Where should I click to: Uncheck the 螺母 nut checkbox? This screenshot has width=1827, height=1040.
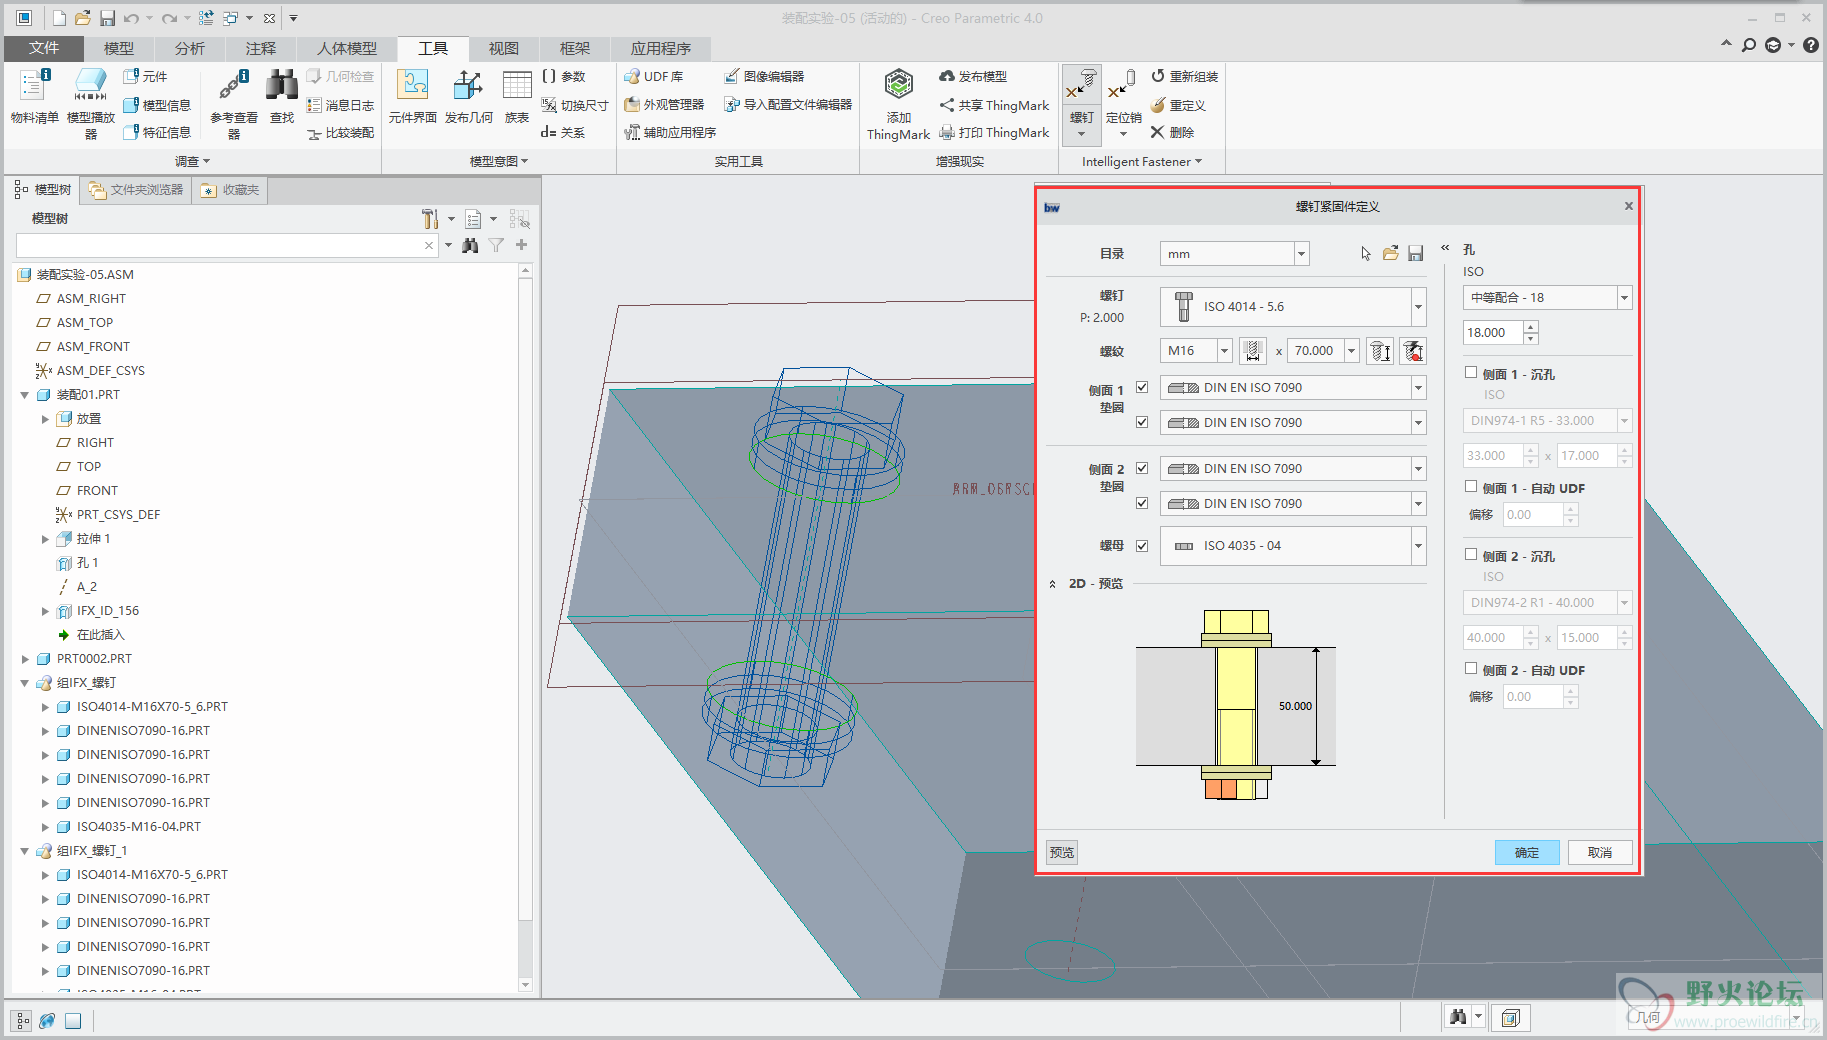(1142, 545)
